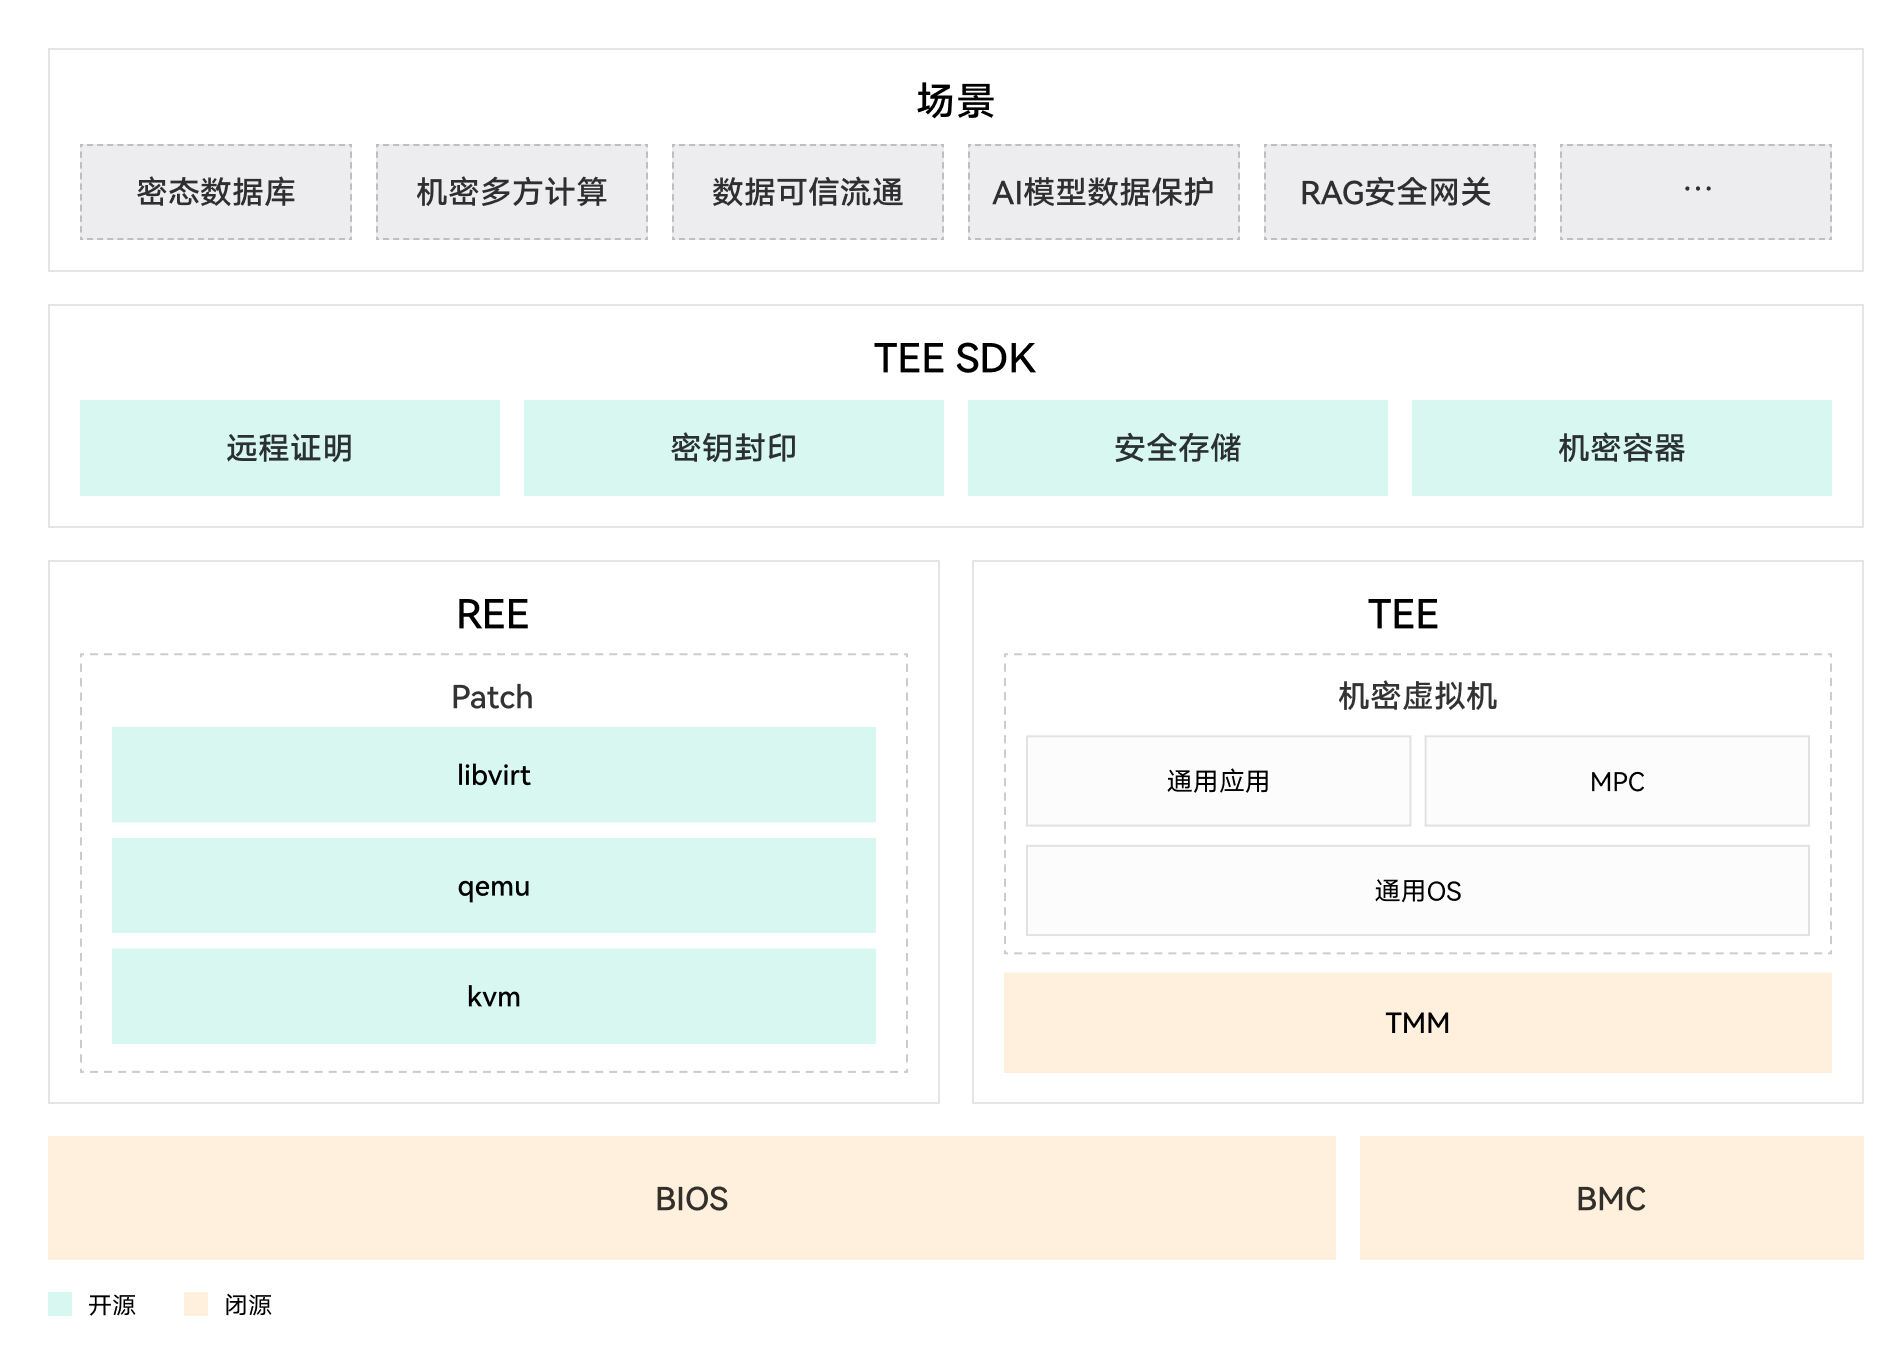Select the 远程证明 SDK block
This screenshot has width=1880, height=1354.
pyautogui.click(x=290, y=448)
